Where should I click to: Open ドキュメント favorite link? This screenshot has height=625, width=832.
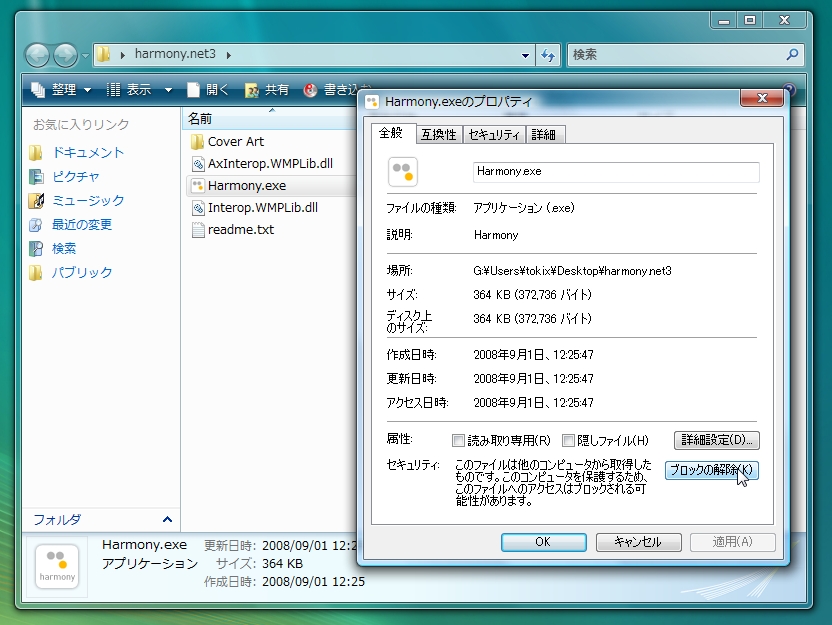[x=88, y=153]
